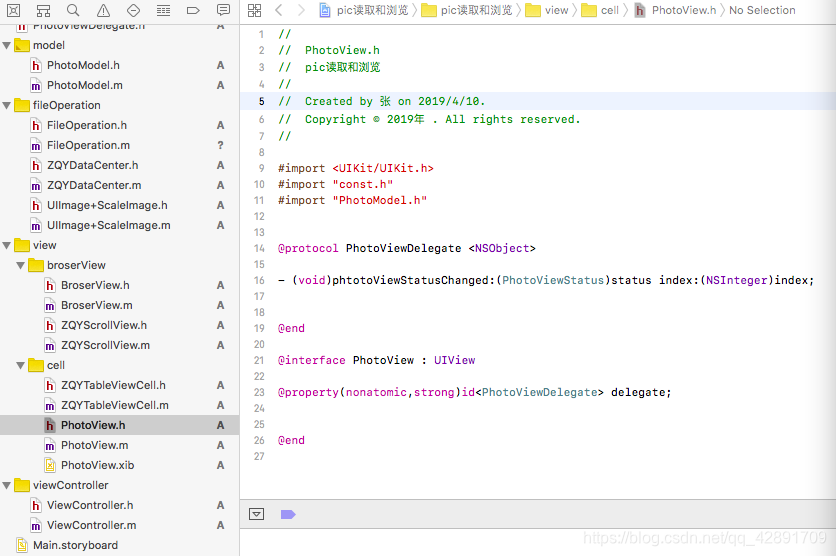Go forward with the right chevron
836x556 pixels.
[301, 10]
